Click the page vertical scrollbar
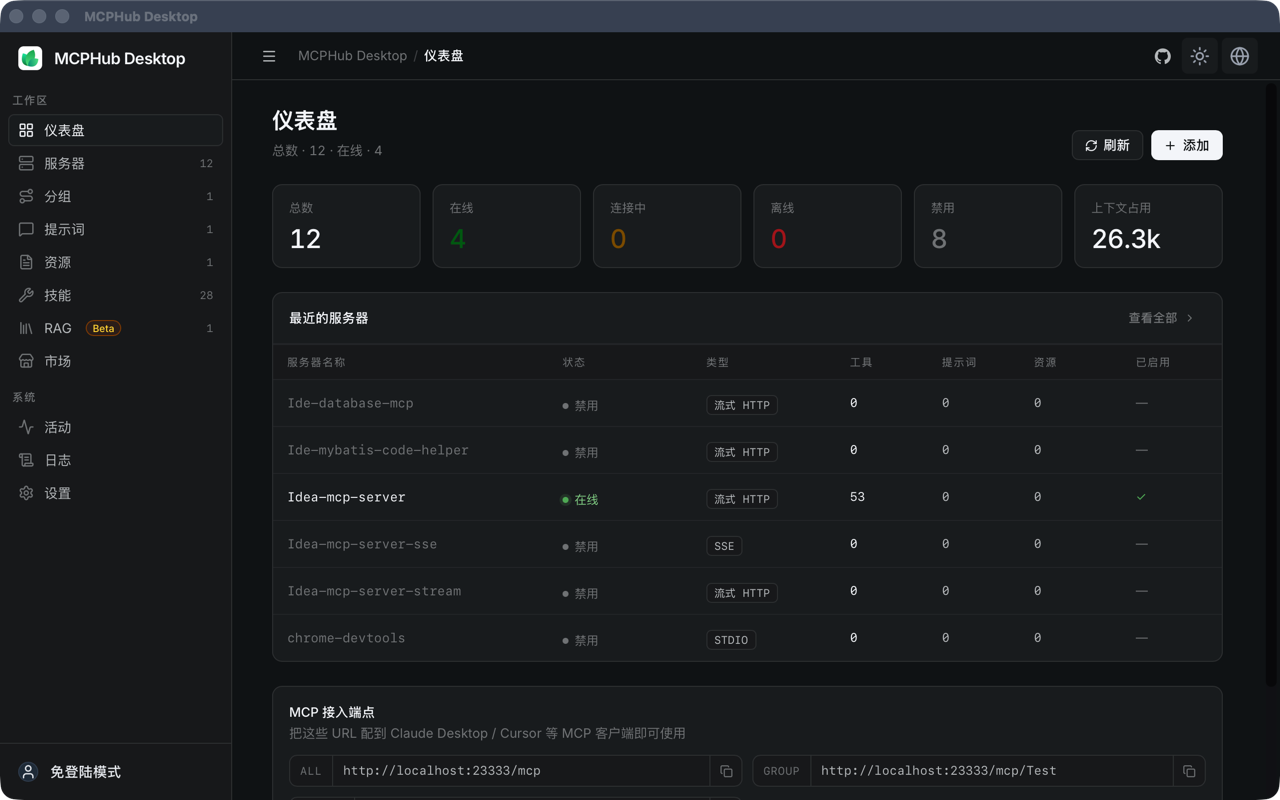Viewport: 1280px width, 800px height. point(1272,385)
